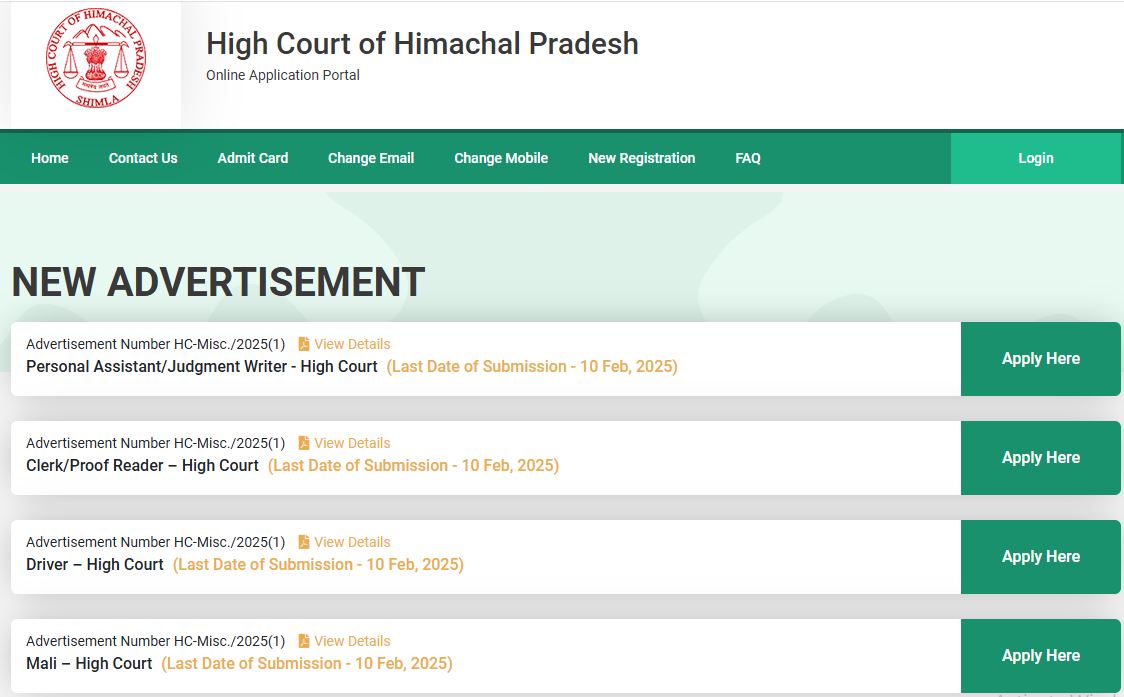The height and width of the screenshot is (697, 1124).
Task: Select Change Mobile in navigation bar
Action: tap(501, 158)
